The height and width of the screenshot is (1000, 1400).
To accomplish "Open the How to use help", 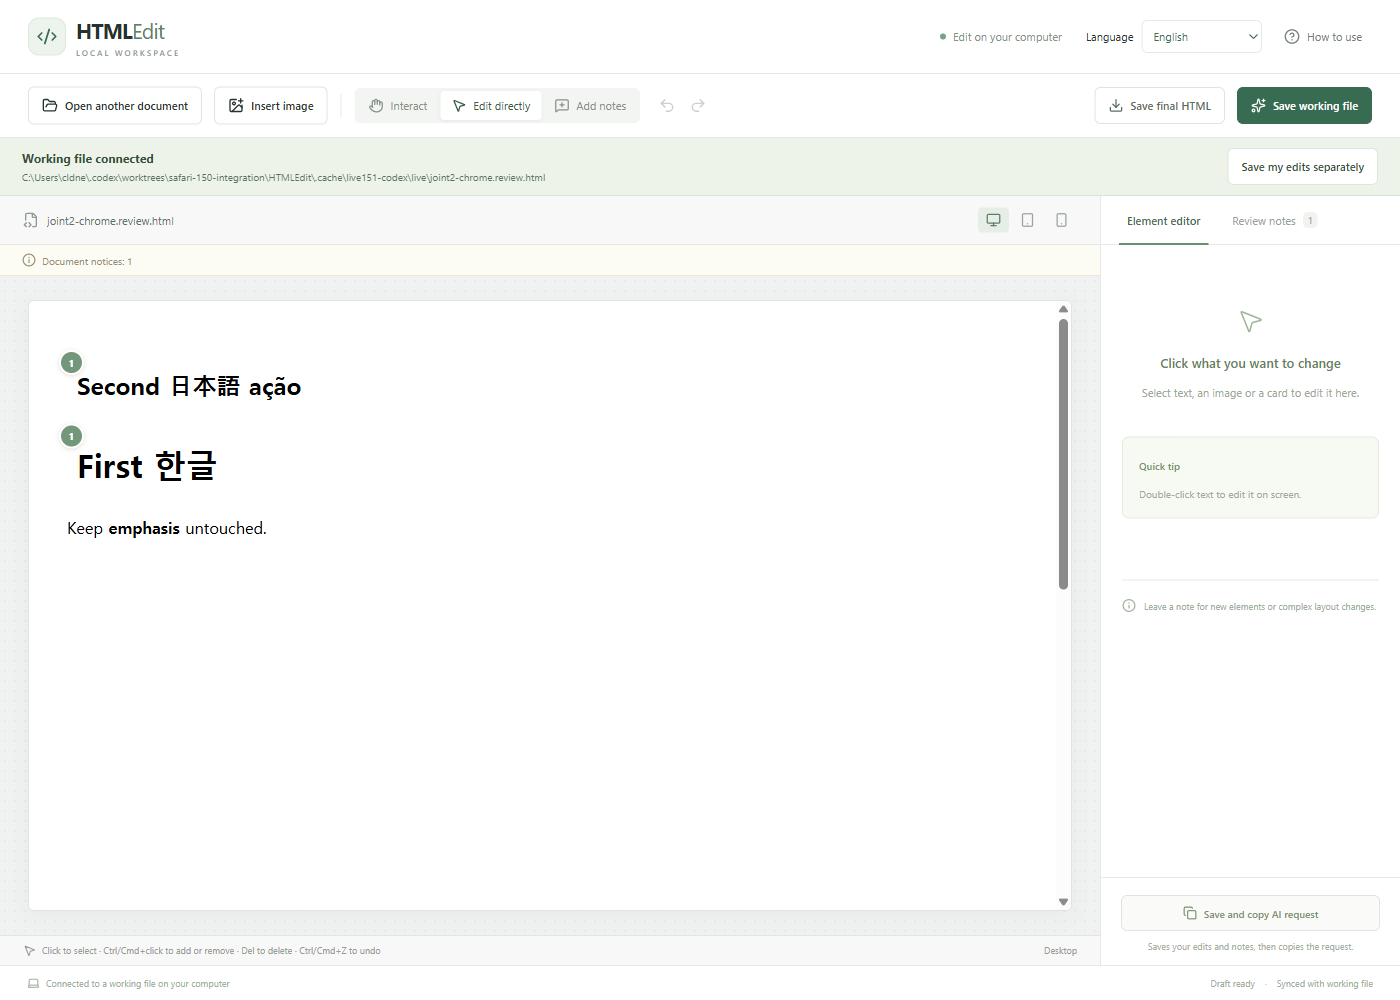I will tap(1323, 37).
